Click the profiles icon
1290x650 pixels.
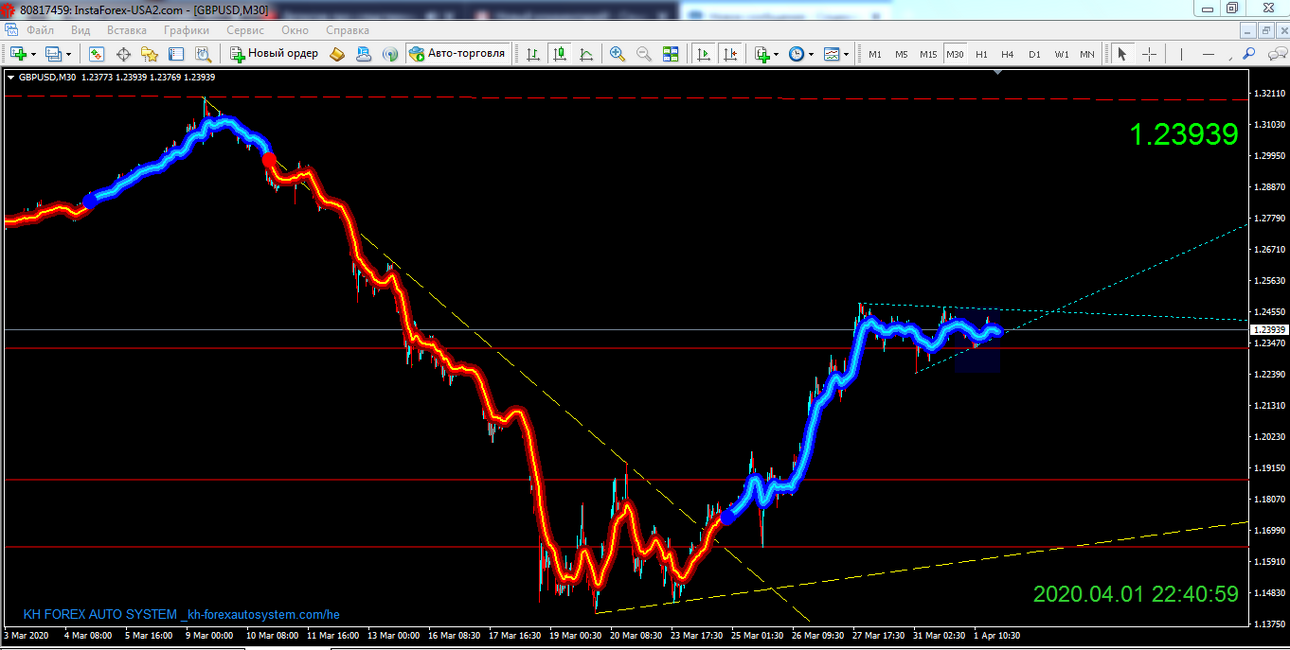tap(53, 54)
